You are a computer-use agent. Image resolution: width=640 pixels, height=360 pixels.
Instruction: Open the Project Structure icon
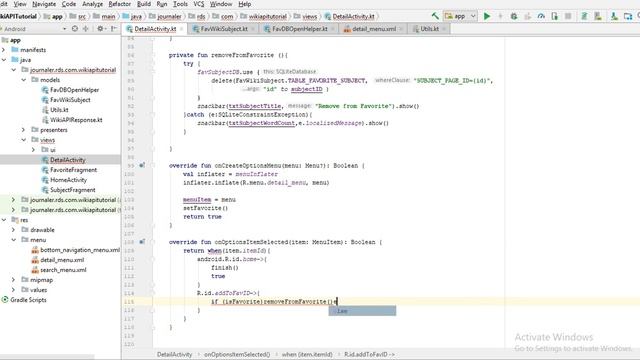(x=628, y=16)
